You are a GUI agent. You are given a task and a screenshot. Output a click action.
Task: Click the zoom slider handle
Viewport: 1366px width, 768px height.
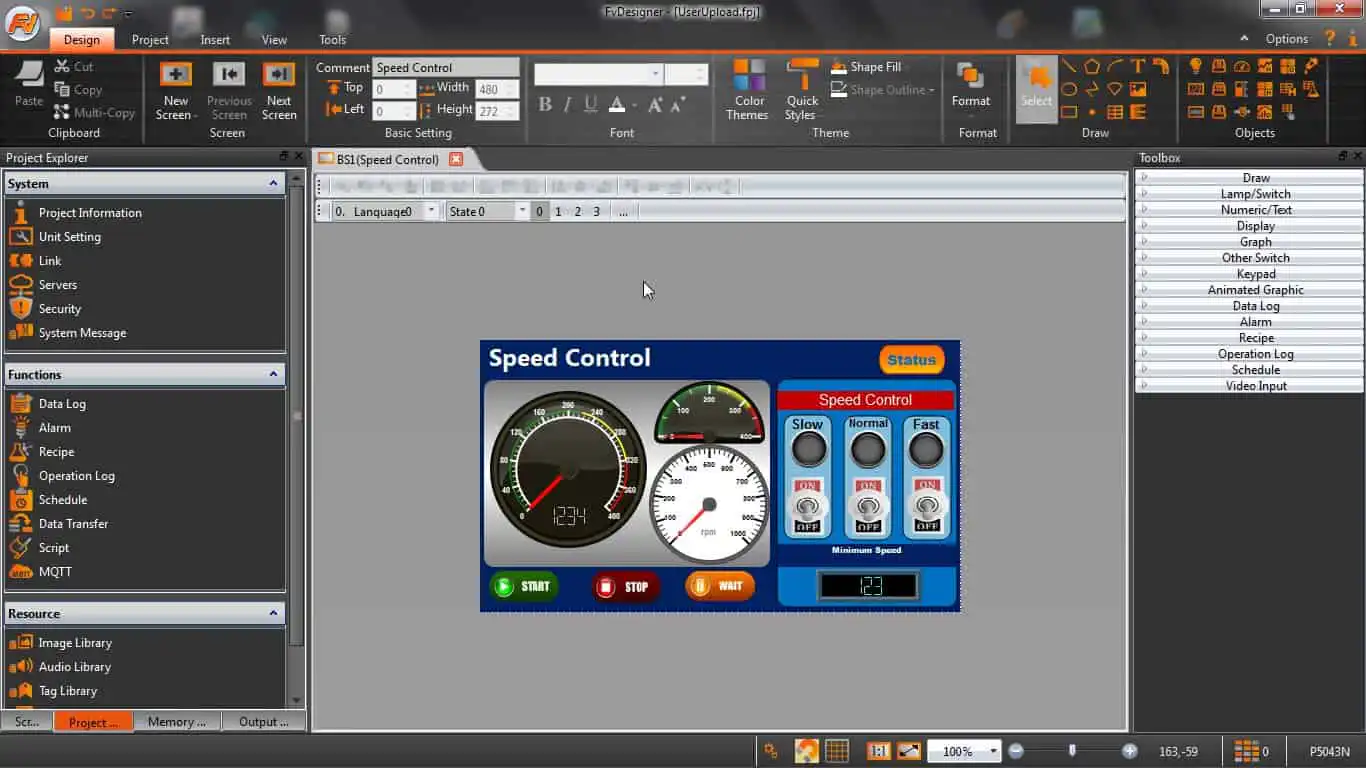click(1072, 750)
